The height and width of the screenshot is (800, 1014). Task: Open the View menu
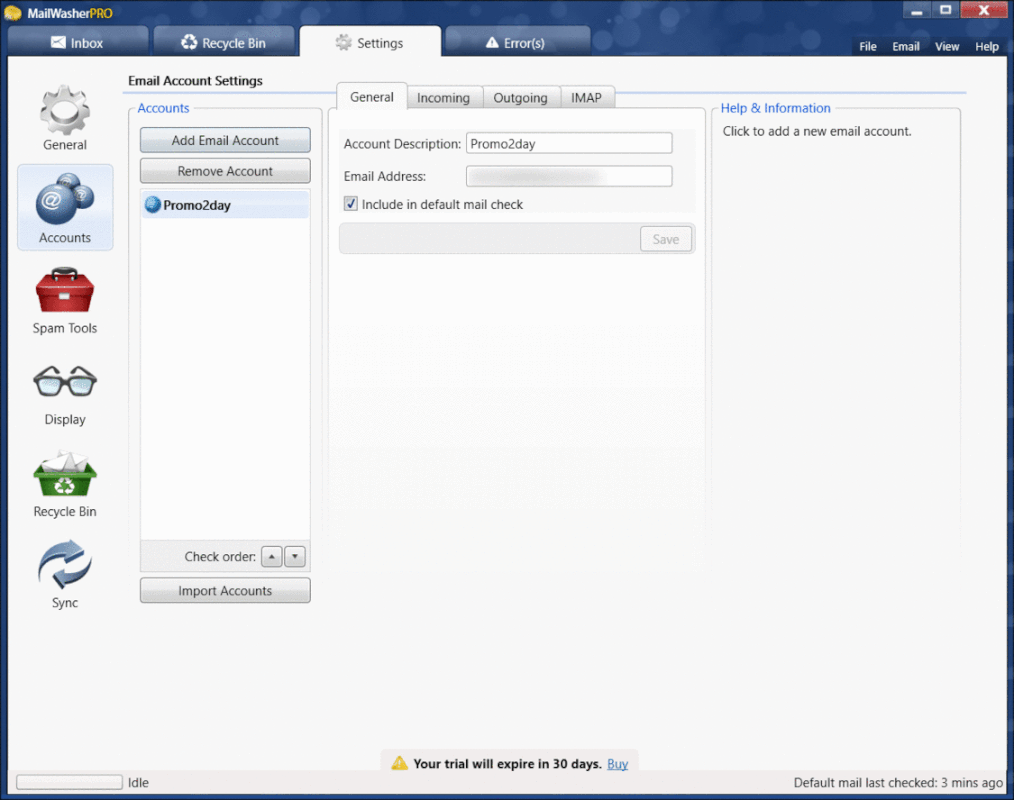[x=947, y=47]
